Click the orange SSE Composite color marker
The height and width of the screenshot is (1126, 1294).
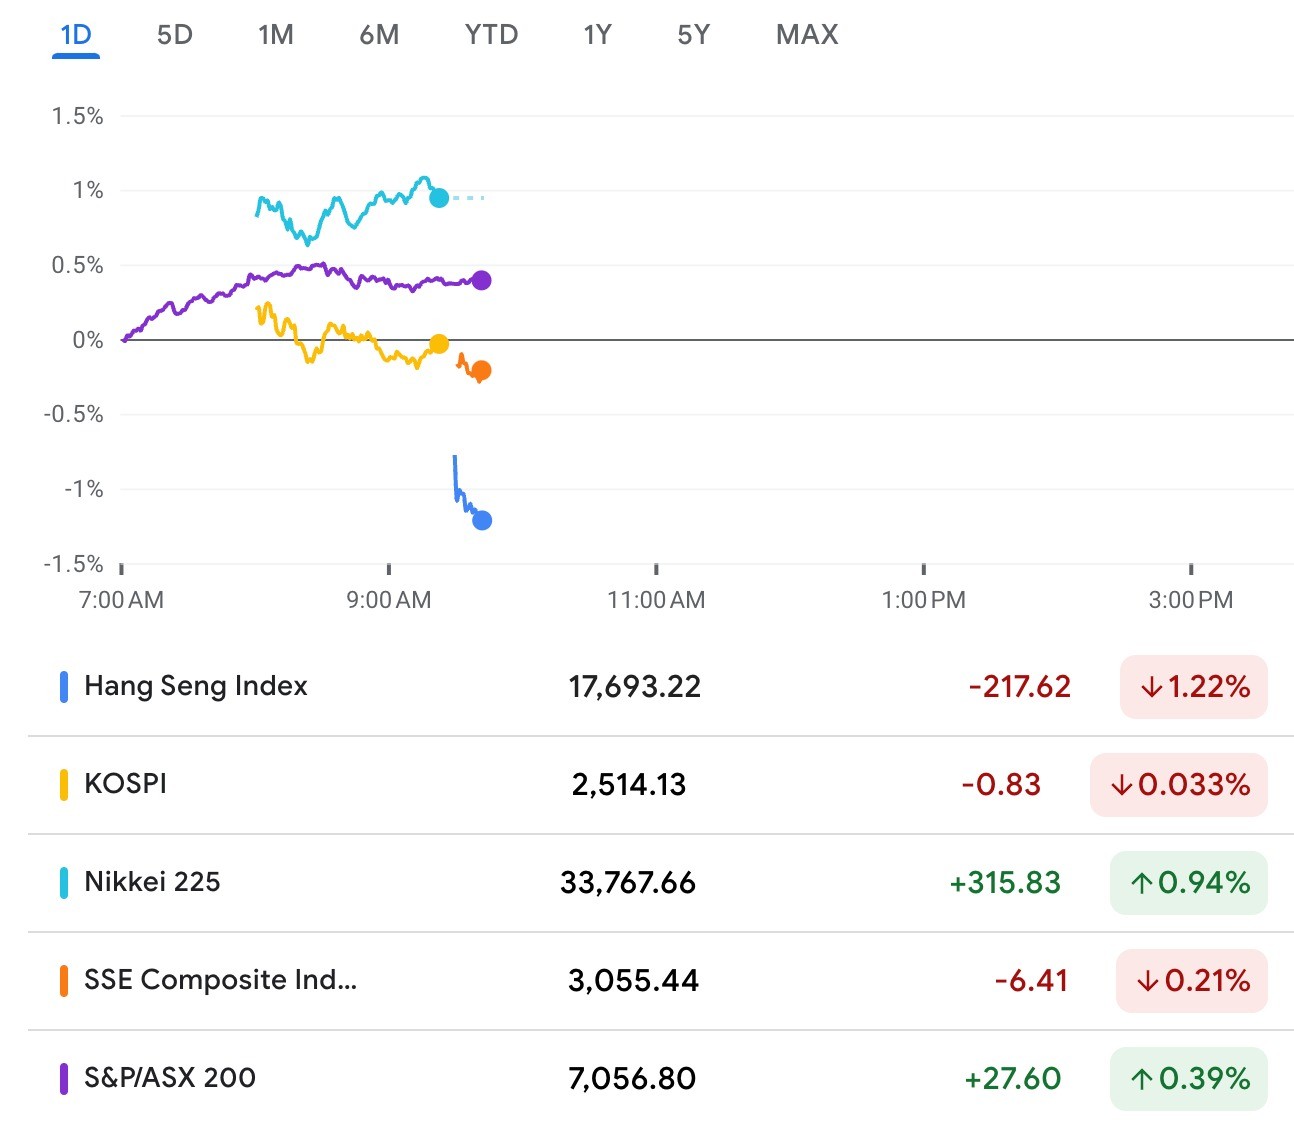[64, 981]
